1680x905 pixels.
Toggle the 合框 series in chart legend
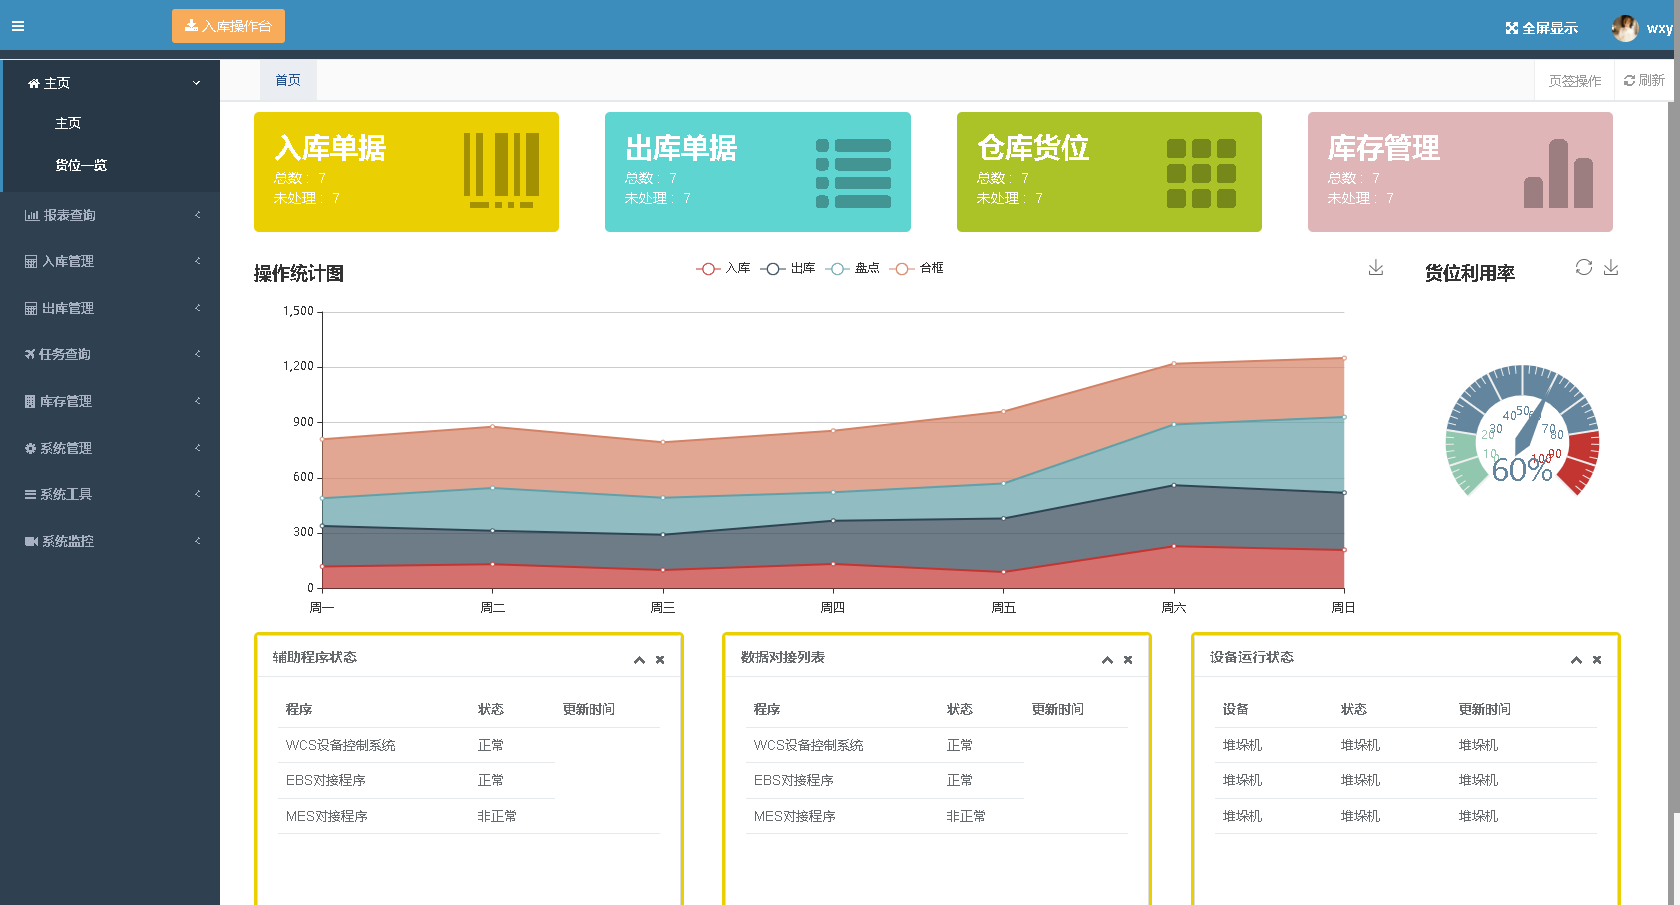coord(917,268)
